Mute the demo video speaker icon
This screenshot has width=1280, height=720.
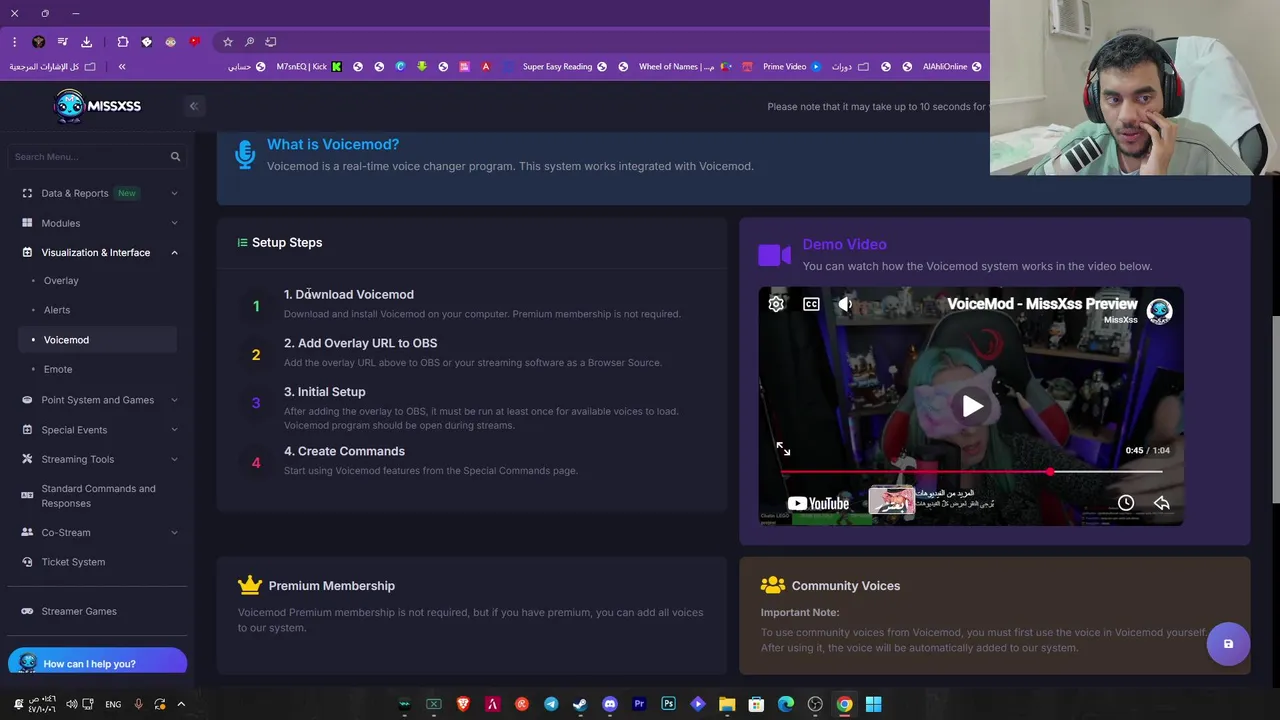(845, 304)
